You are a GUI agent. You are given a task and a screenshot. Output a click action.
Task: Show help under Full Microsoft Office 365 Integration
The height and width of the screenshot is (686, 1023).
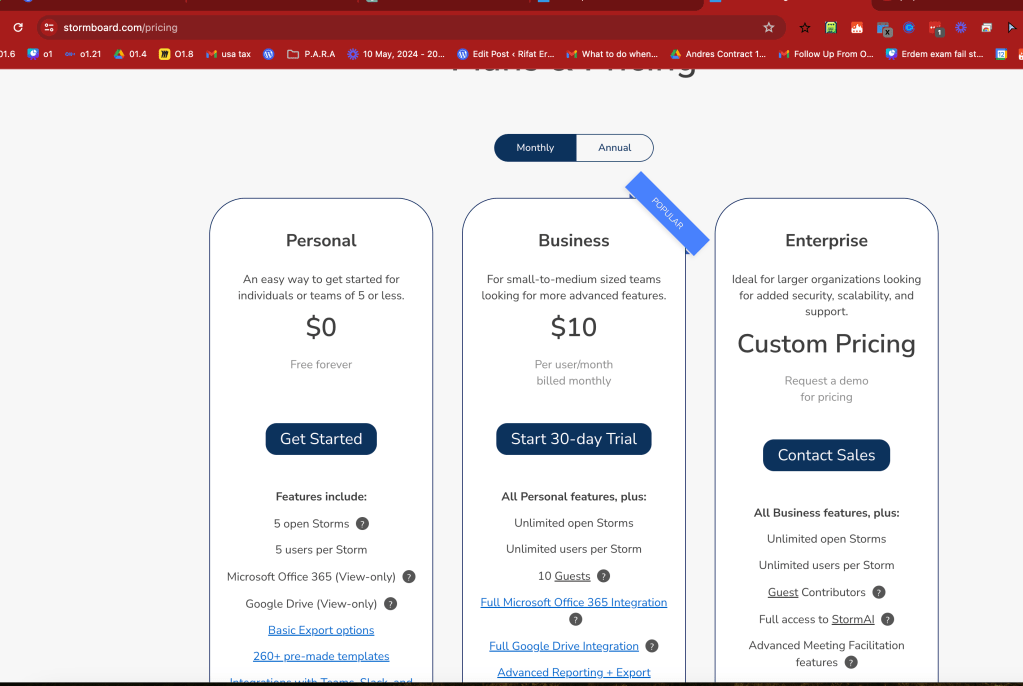click(574, 619)
